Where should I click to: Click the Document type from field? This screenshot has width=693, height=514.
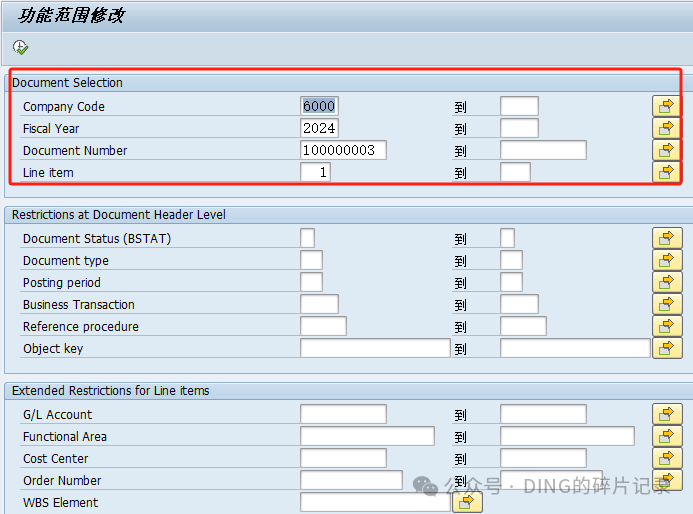coord(312,260)
